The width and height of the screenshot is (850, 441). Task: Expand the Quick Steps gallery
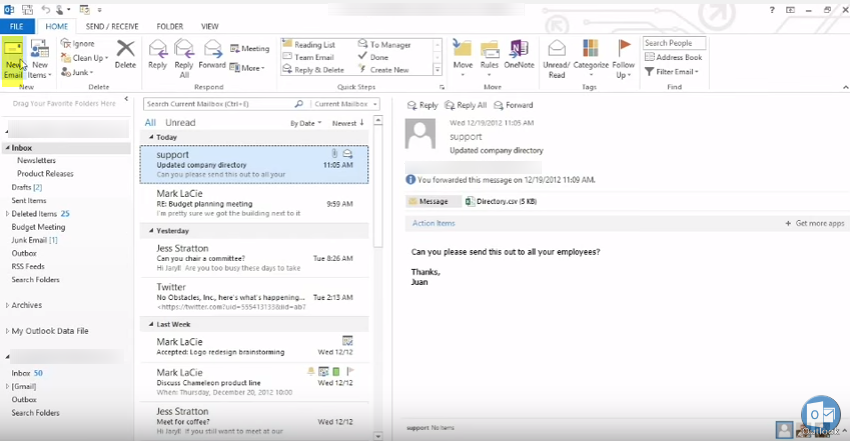pos(437,70)
